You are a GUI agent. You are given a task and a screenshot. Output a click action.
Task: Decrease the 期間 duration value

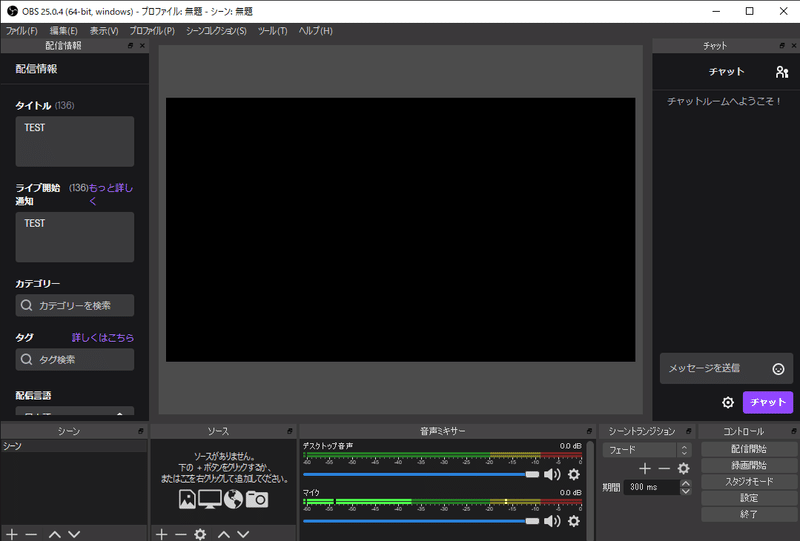[686, 491]
